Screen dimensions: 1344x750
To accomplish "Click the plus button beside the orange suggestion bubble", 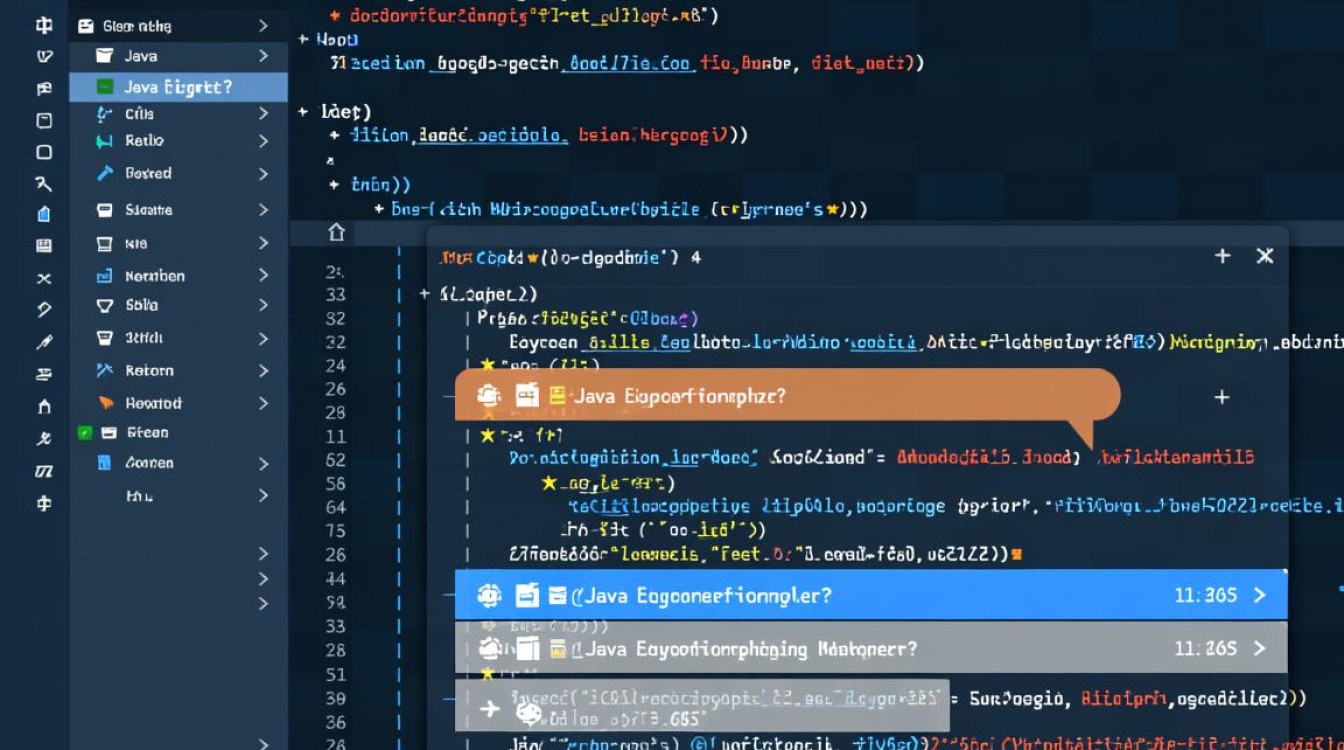I will pos(1222,397).
